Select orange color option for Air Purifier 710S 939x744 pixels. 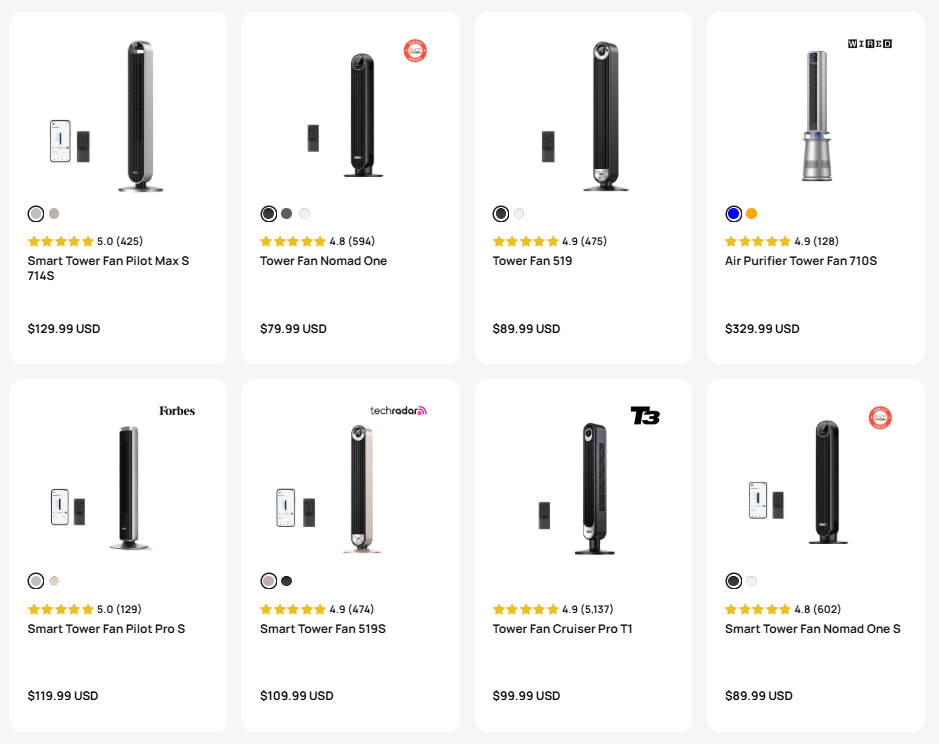(x=752, y=213)
